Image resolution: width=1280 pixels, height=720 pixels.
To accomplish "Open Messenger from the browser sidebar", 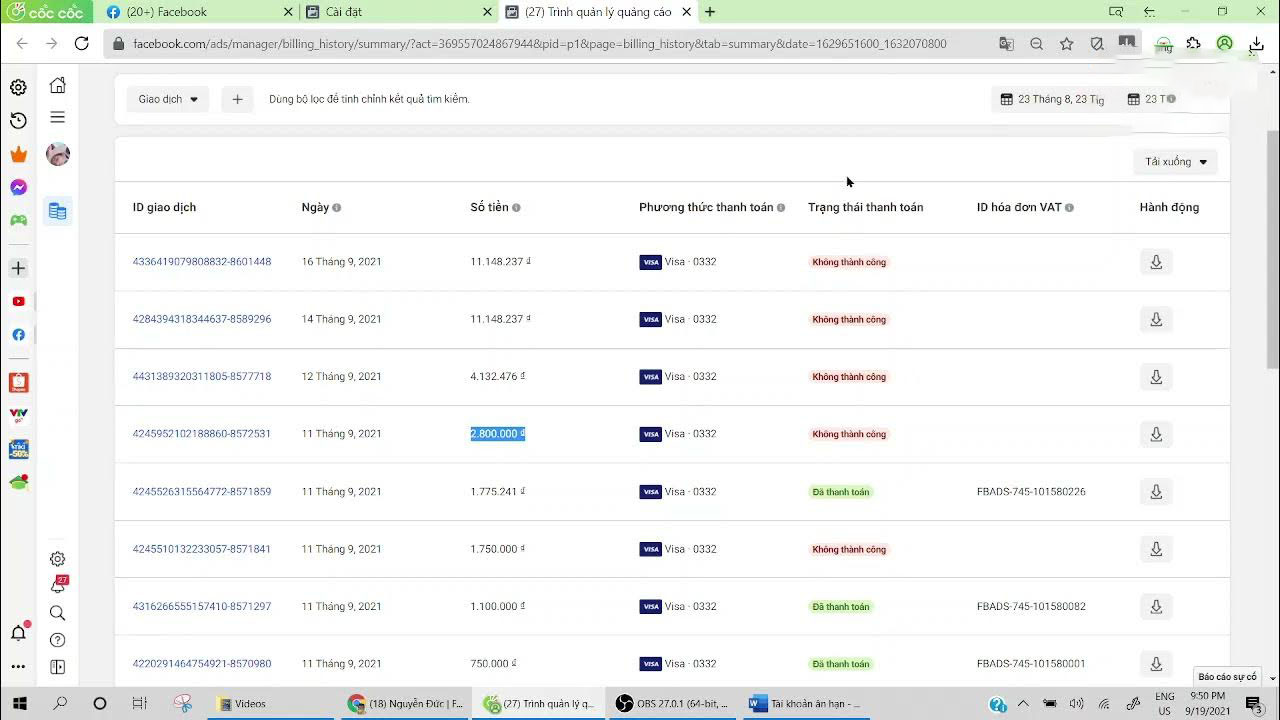I will 18,187.
